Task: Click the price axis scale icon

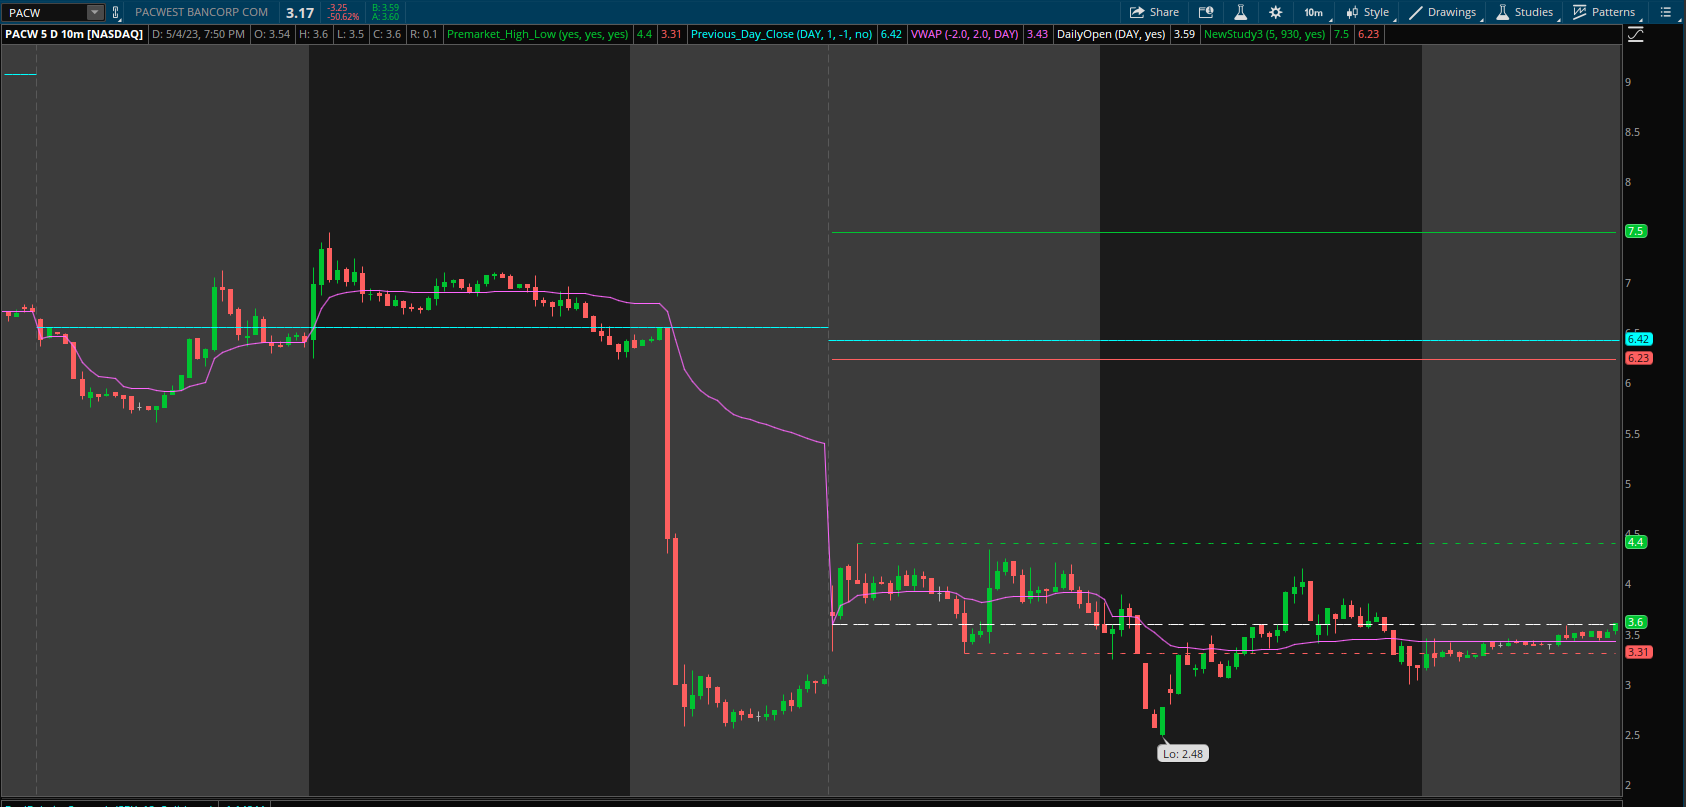Action: 1636,35
